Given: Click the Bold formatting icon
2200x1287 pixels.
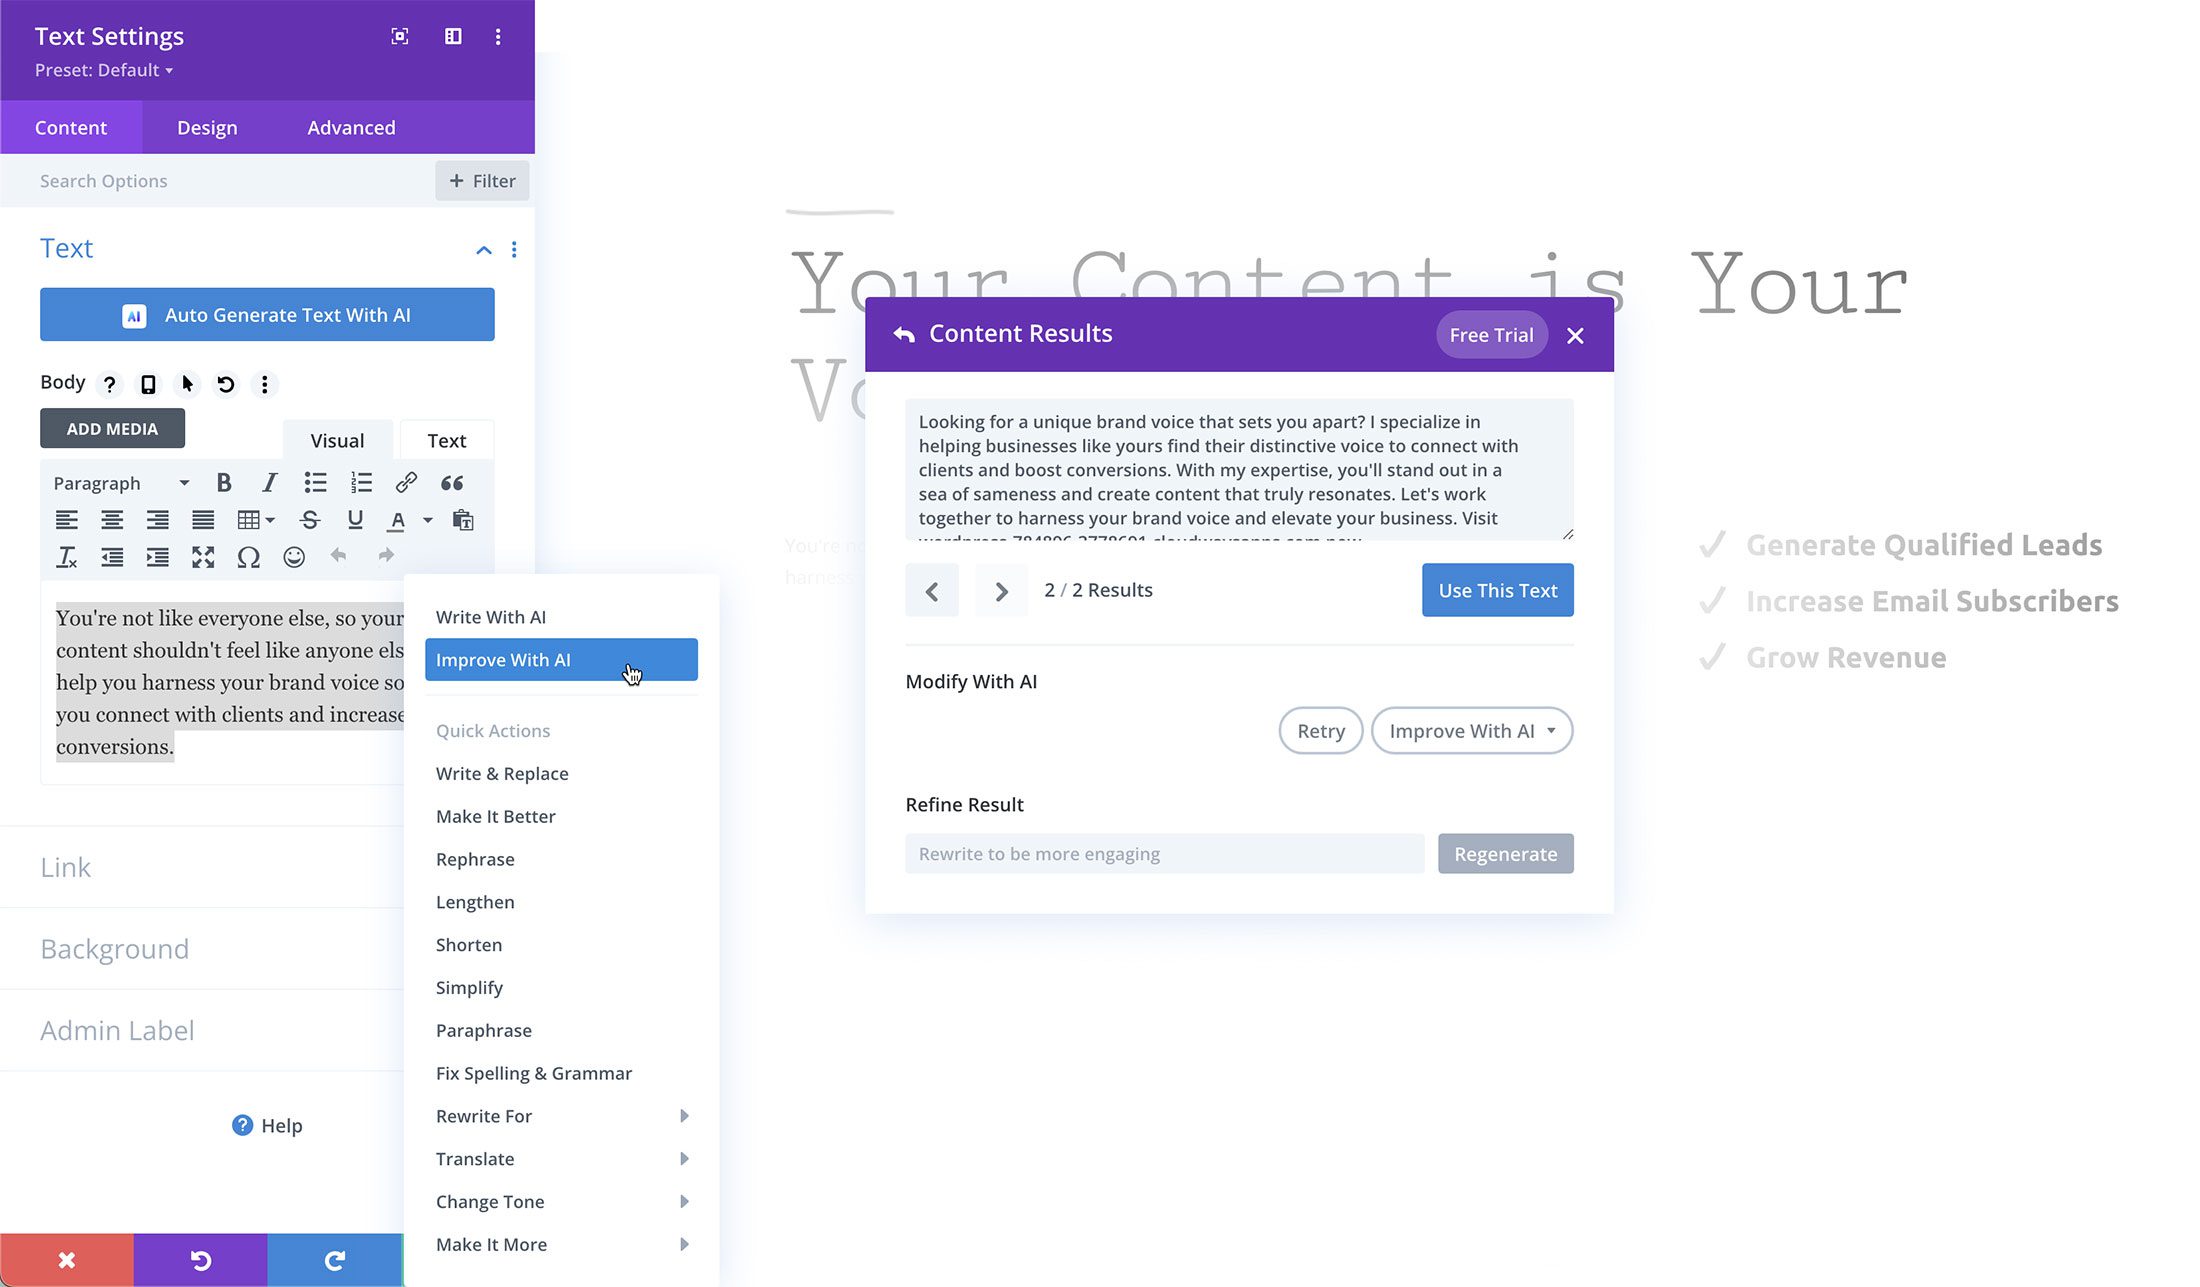Looking at the screenshot, I should (222, 483).
